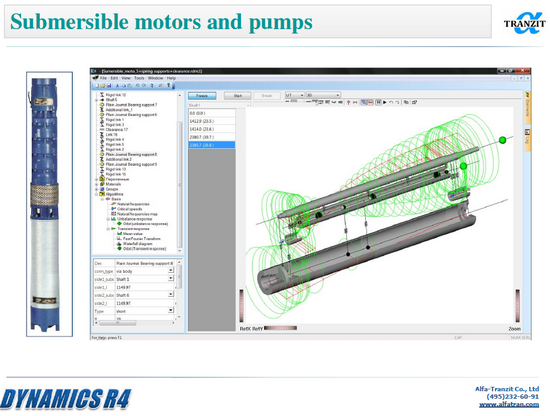Screen dimensions: 550x416
Task: Collapse the Transient response node
Action: tap(108, 229)
